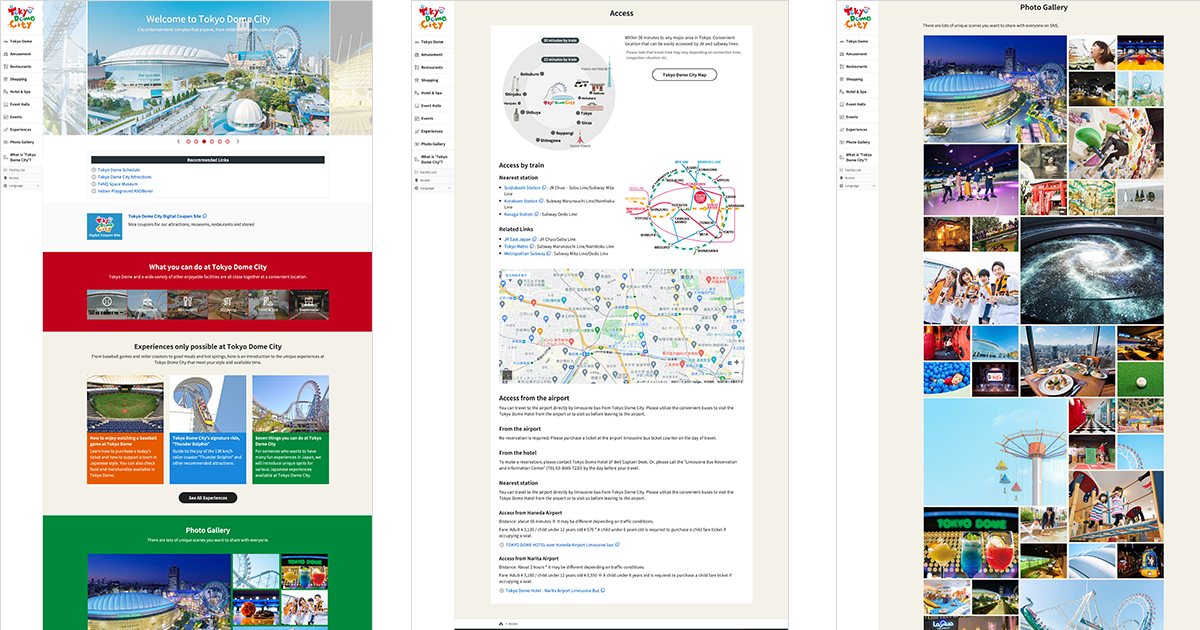Open TeNQ Space Museum recommended link
This screenshot has height=630, width=1200.
117,184
